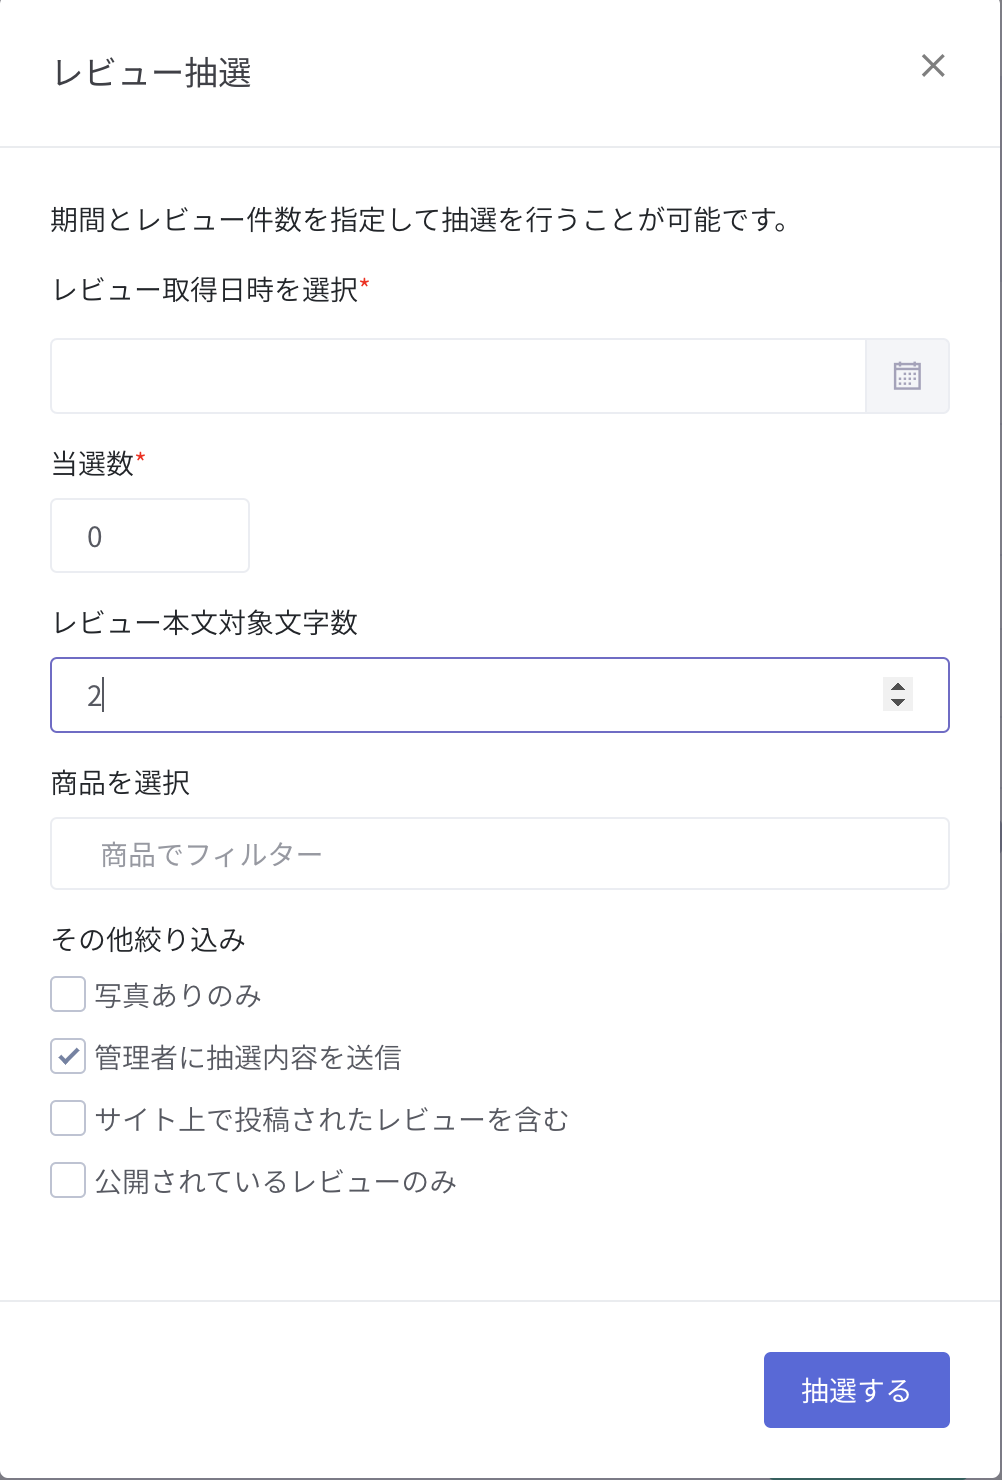Click the レビュー取得日時 date input field

tap(458, 376)
